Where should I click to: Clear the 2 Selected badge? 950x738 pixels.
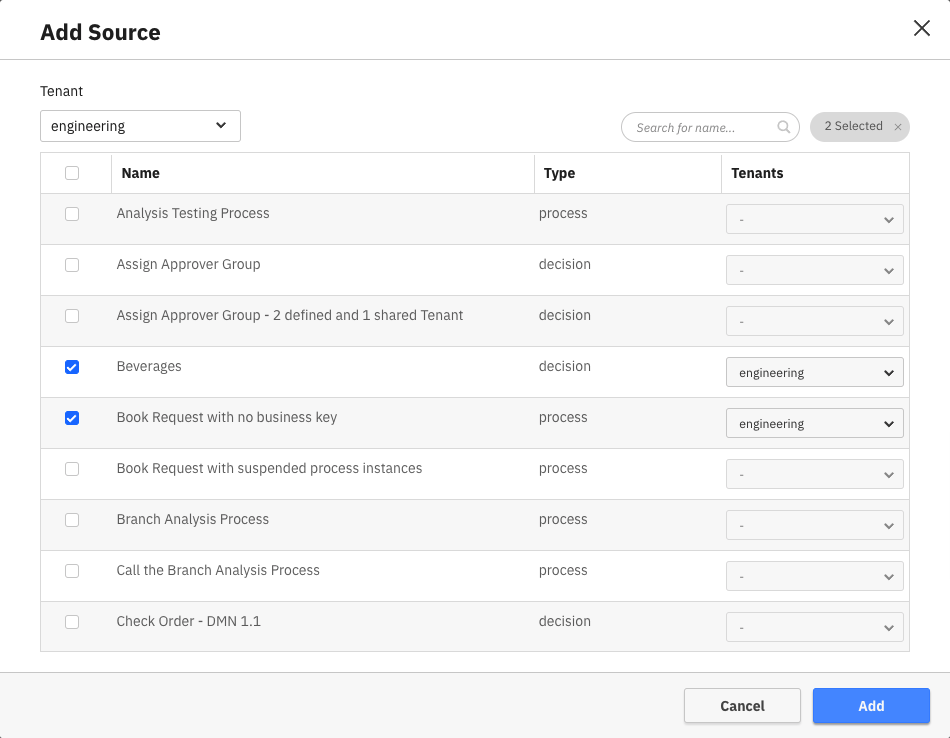[897, 127]
